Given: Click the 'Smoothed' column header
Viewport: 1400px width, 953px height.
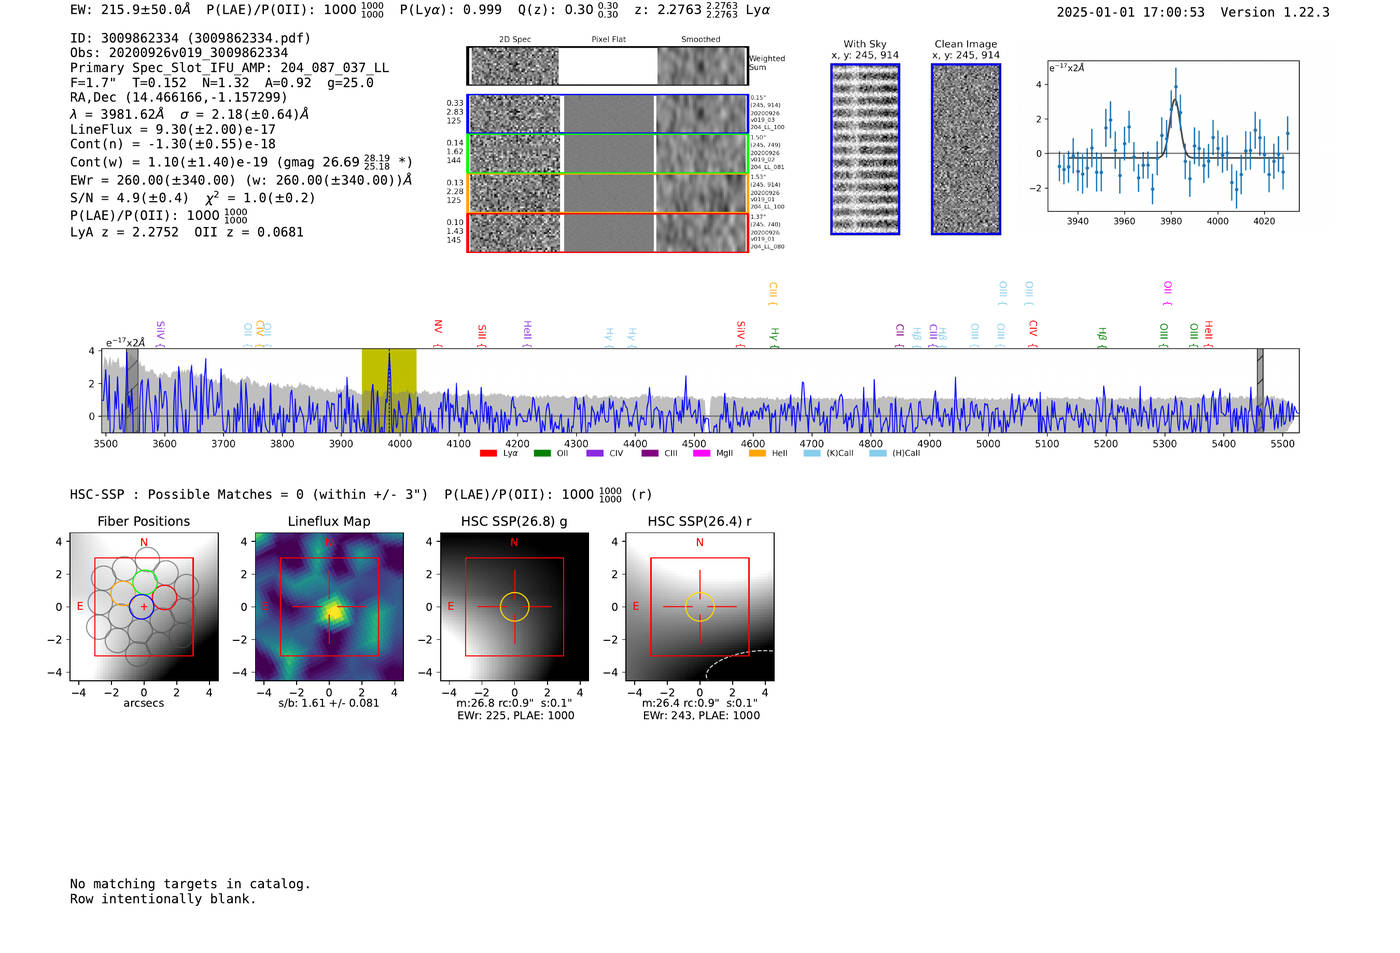Looking at the screenshot, I should click(x=701, y=40).
